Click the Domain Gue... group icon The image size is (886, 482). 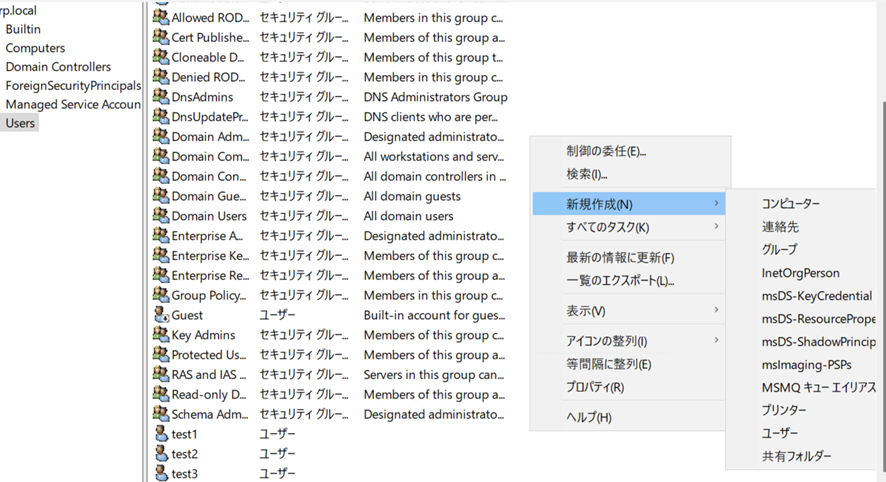[x=161, y=196]
